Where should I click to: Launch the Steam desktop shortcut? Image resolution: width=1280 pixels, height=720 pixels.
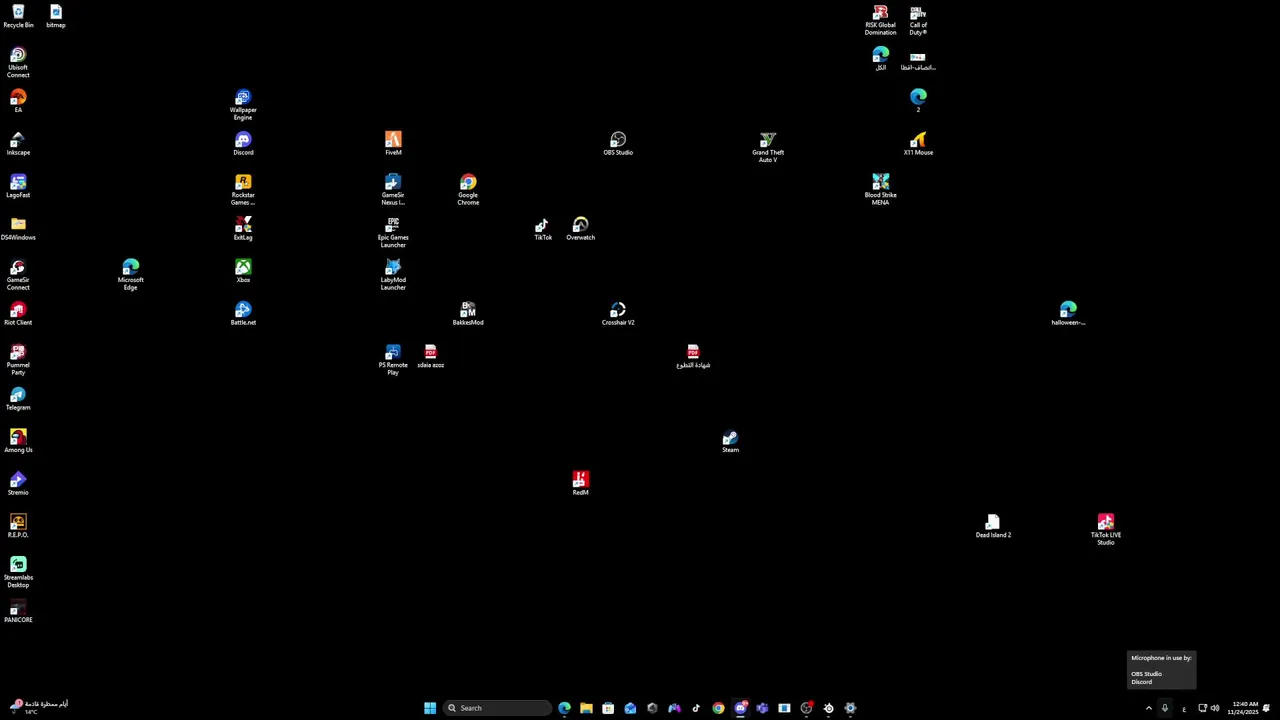coord(730,441)
